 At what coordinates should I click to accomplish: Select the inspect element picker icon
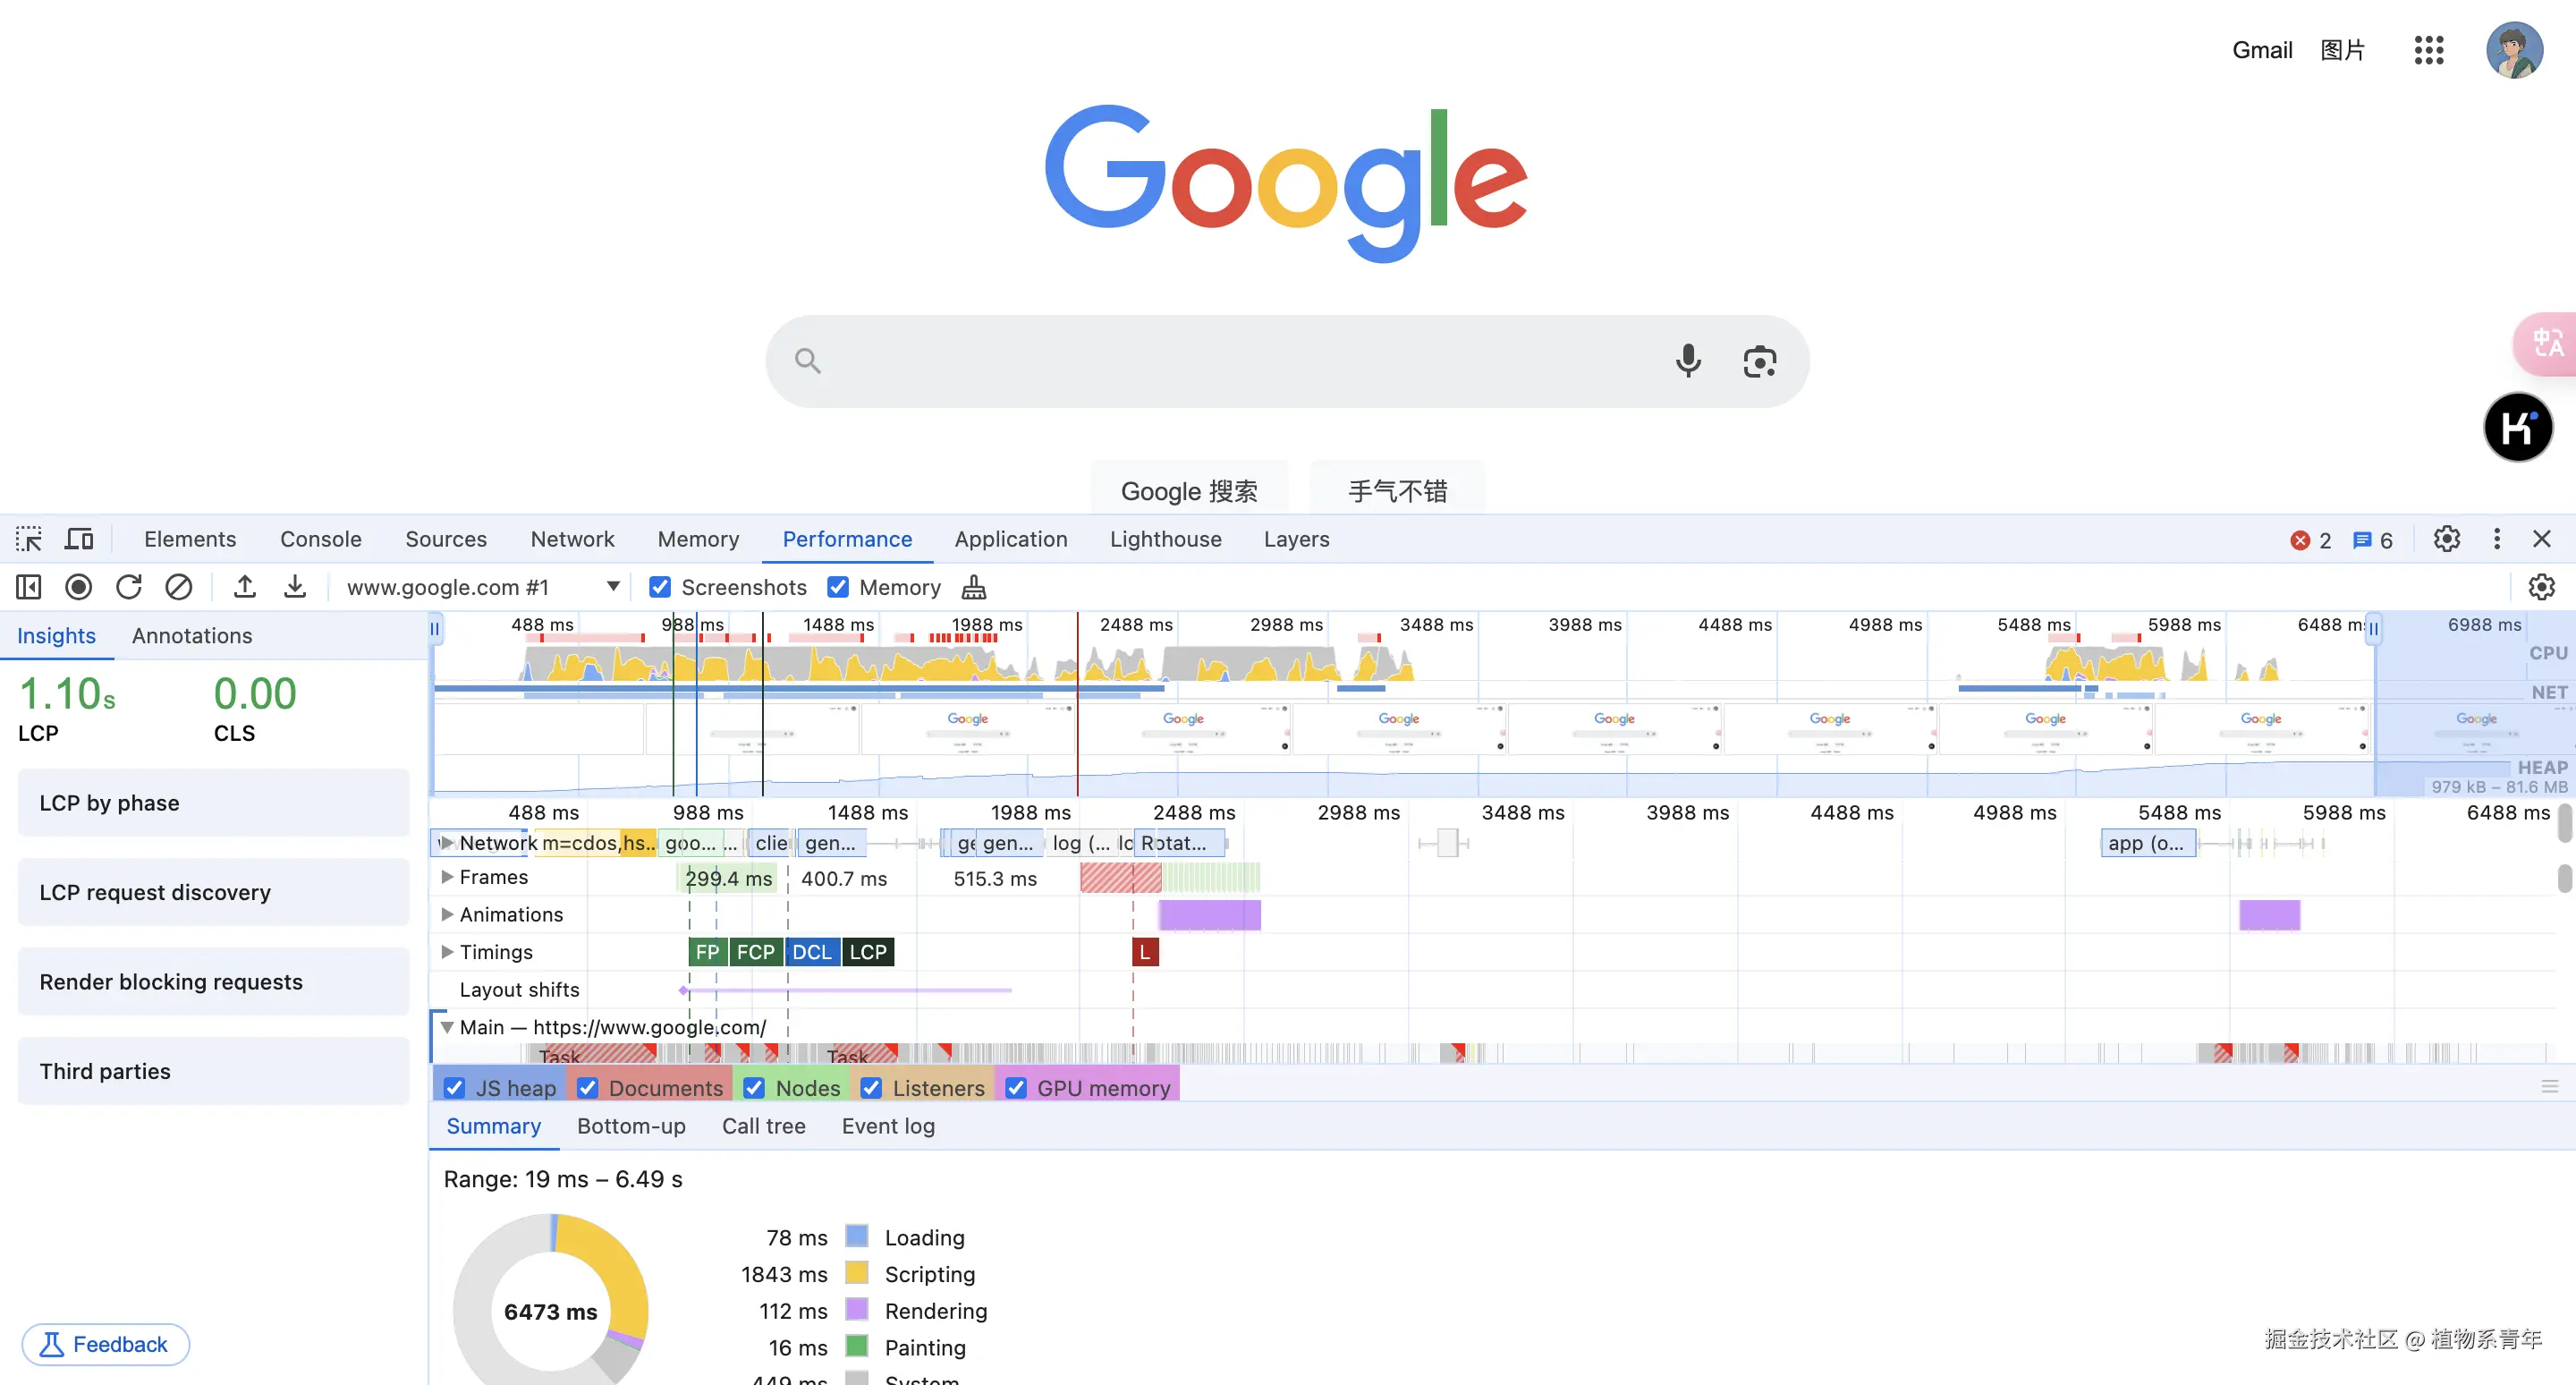pos(29,539)
